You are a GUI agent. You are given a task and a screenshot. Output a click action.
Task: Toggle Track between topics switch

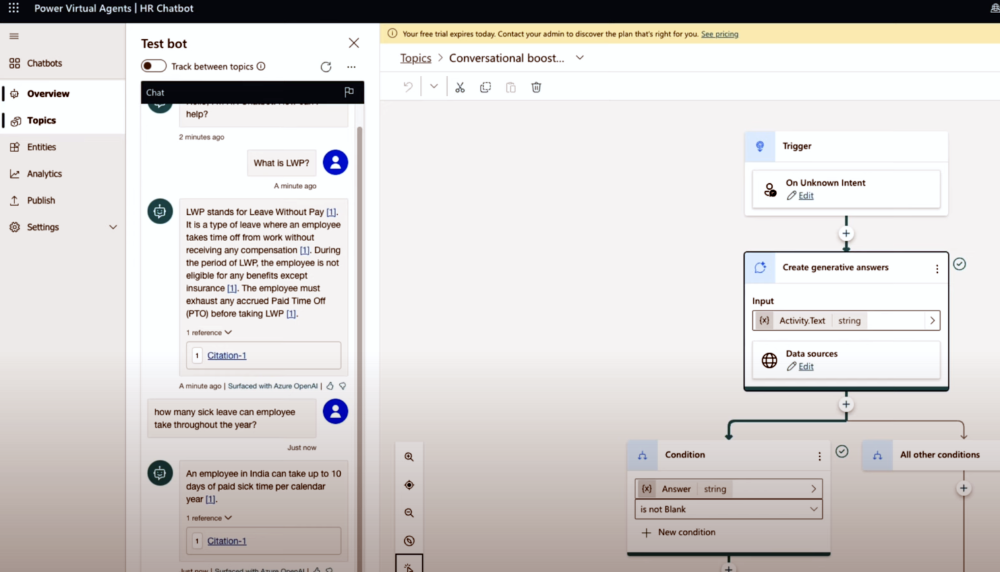click(153, 66)
